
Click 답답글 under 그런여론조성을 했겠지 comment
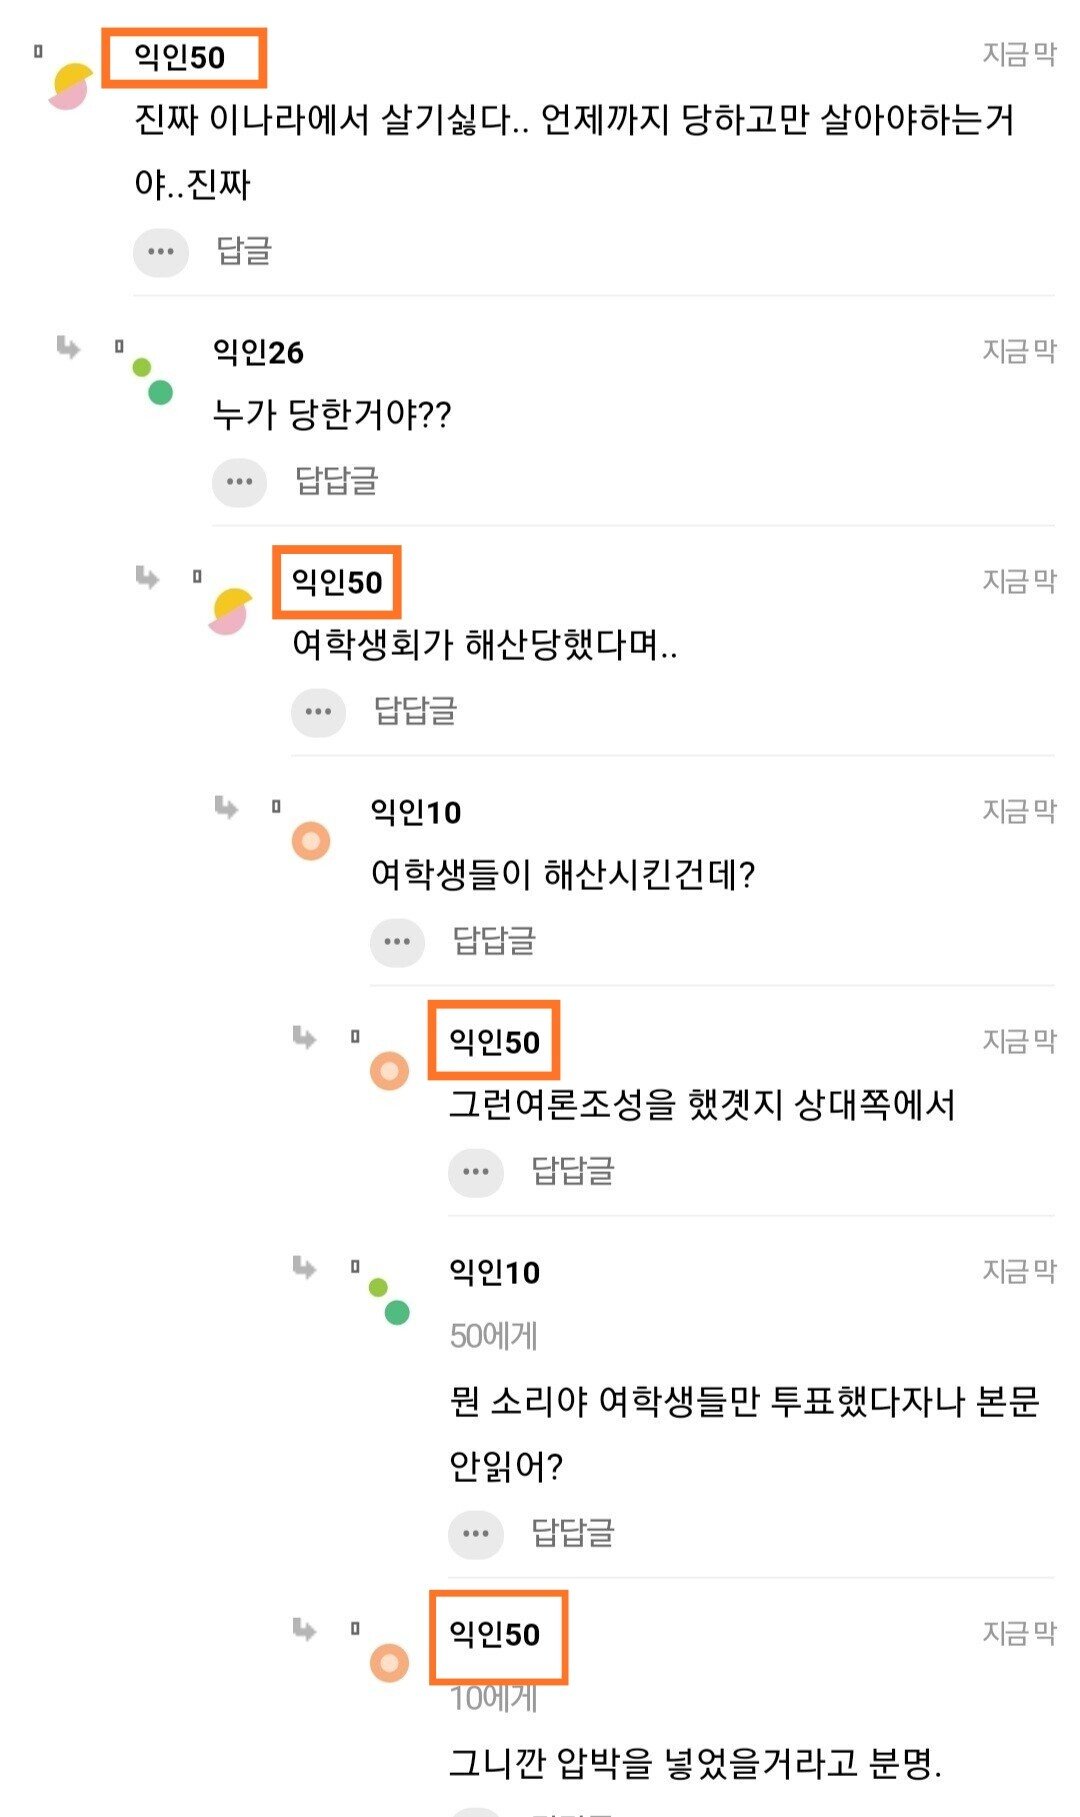click(x=572, y=1171)
